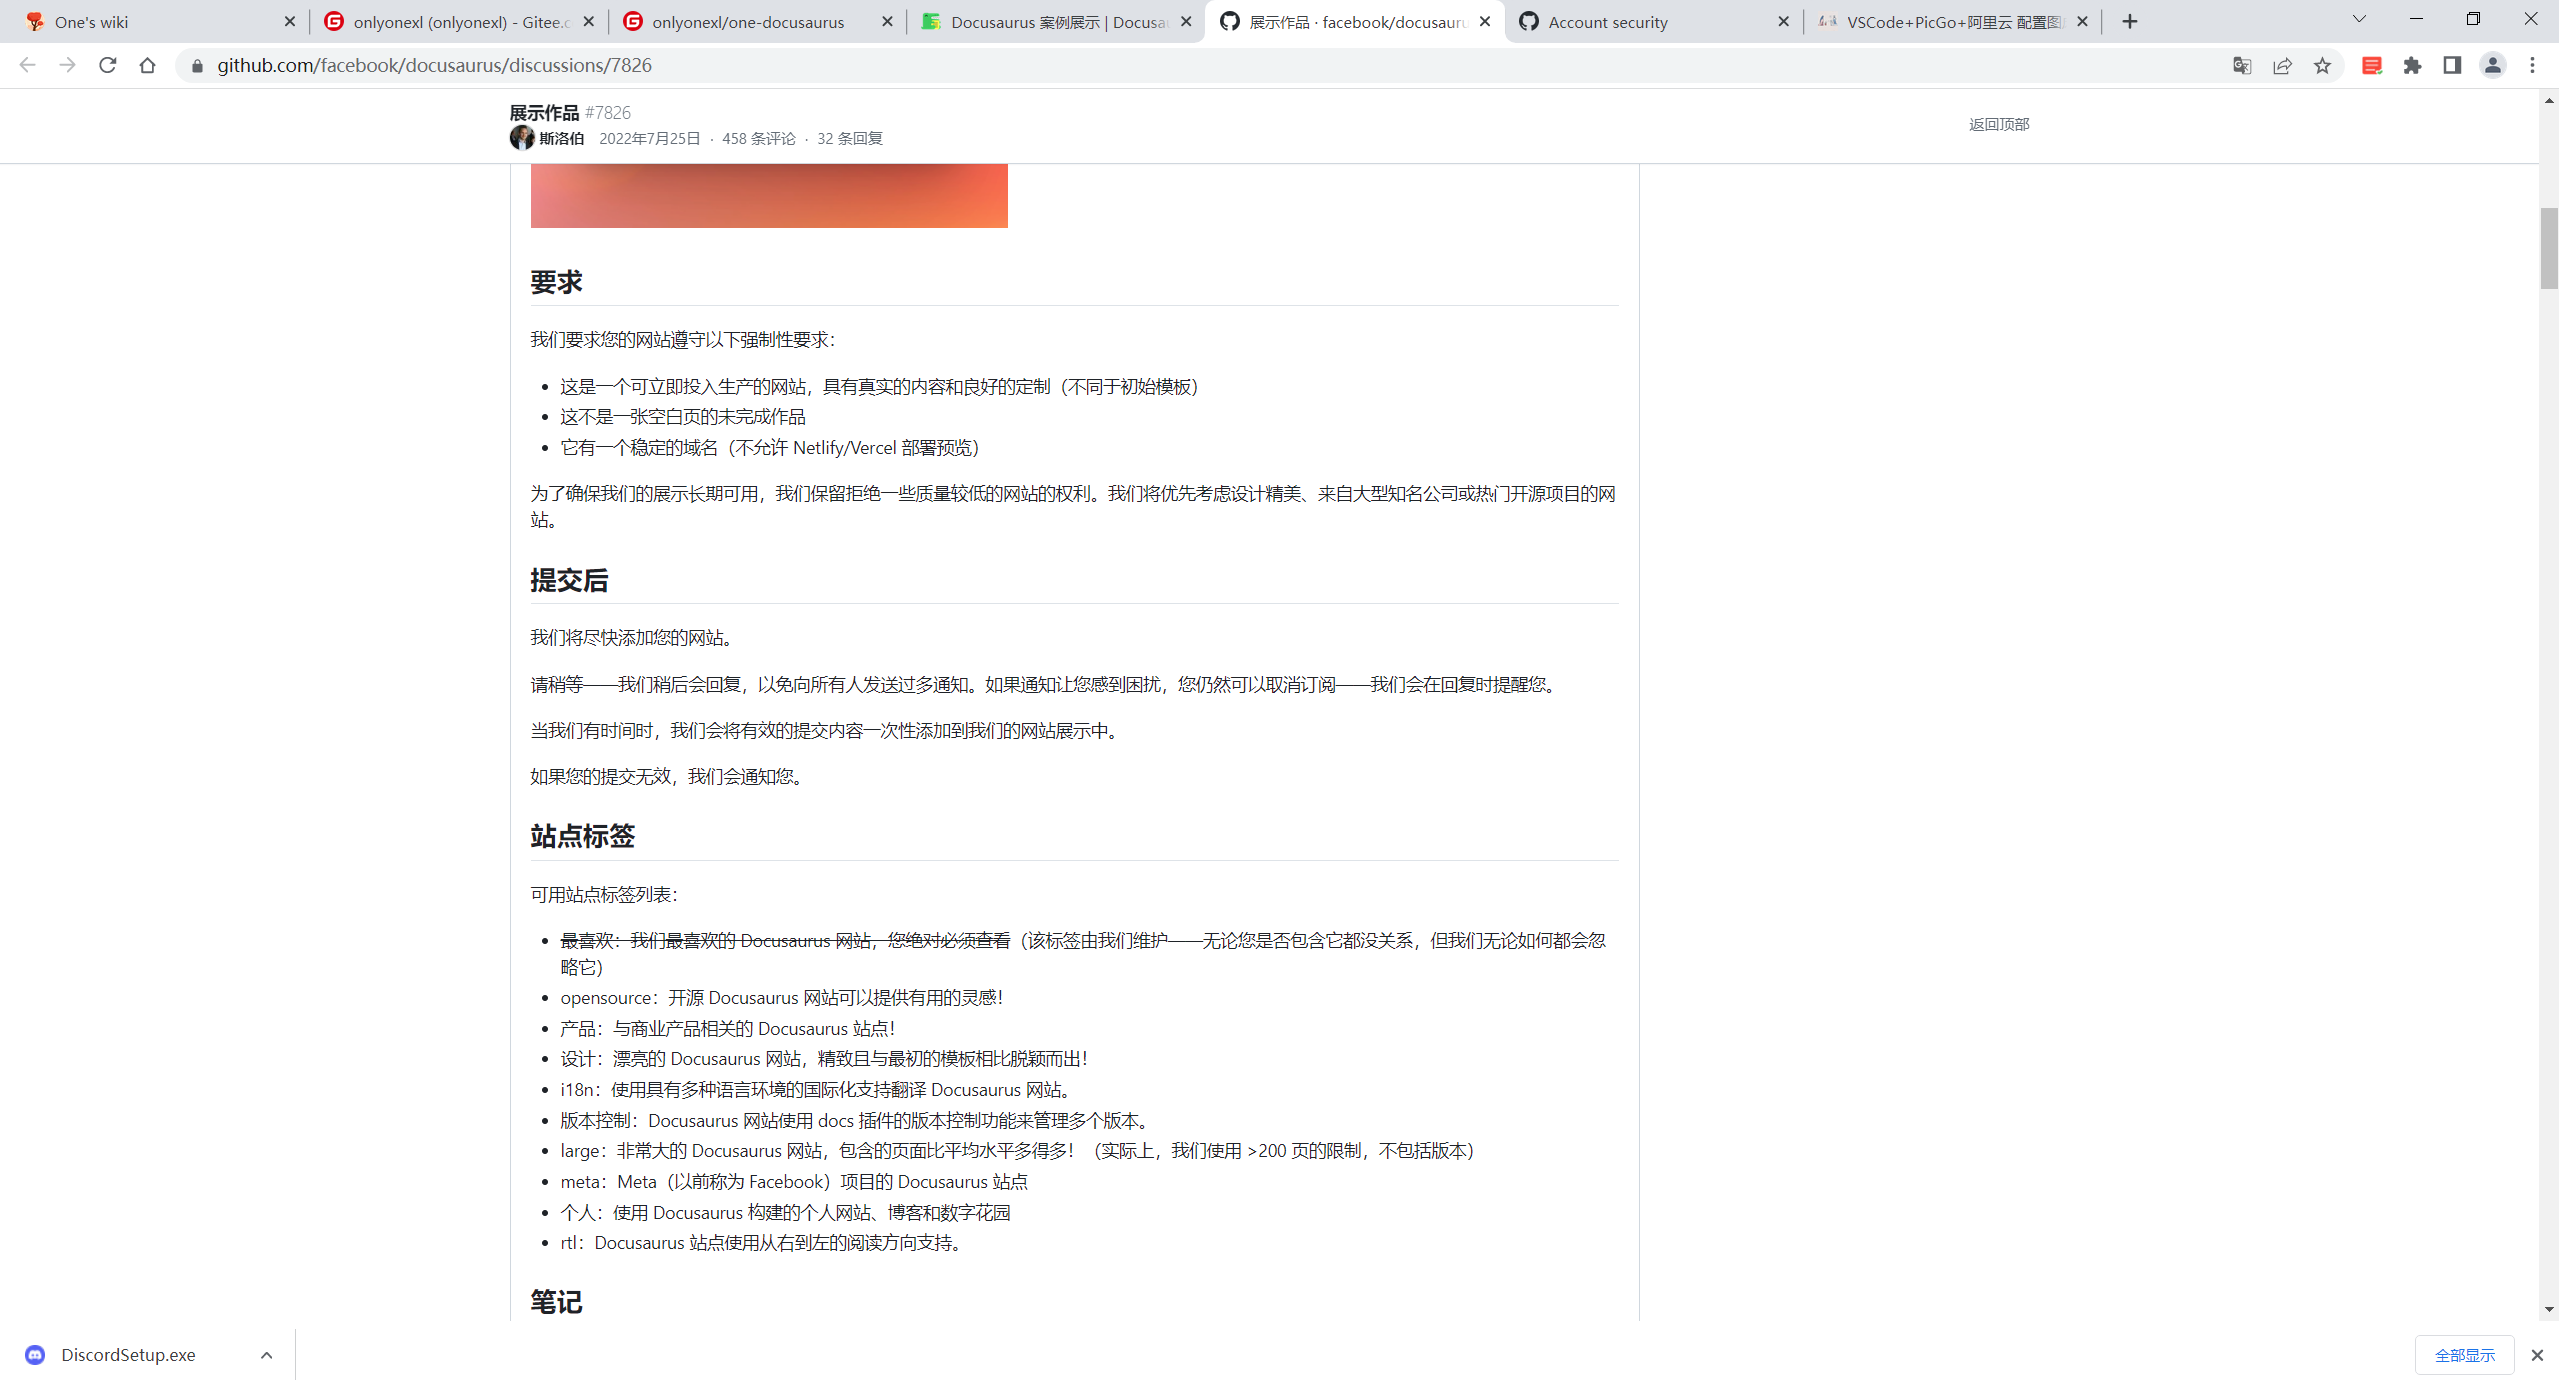
Task: Close the active 展示作品 GitHub tab
Action: click(x=1485, y=21)
